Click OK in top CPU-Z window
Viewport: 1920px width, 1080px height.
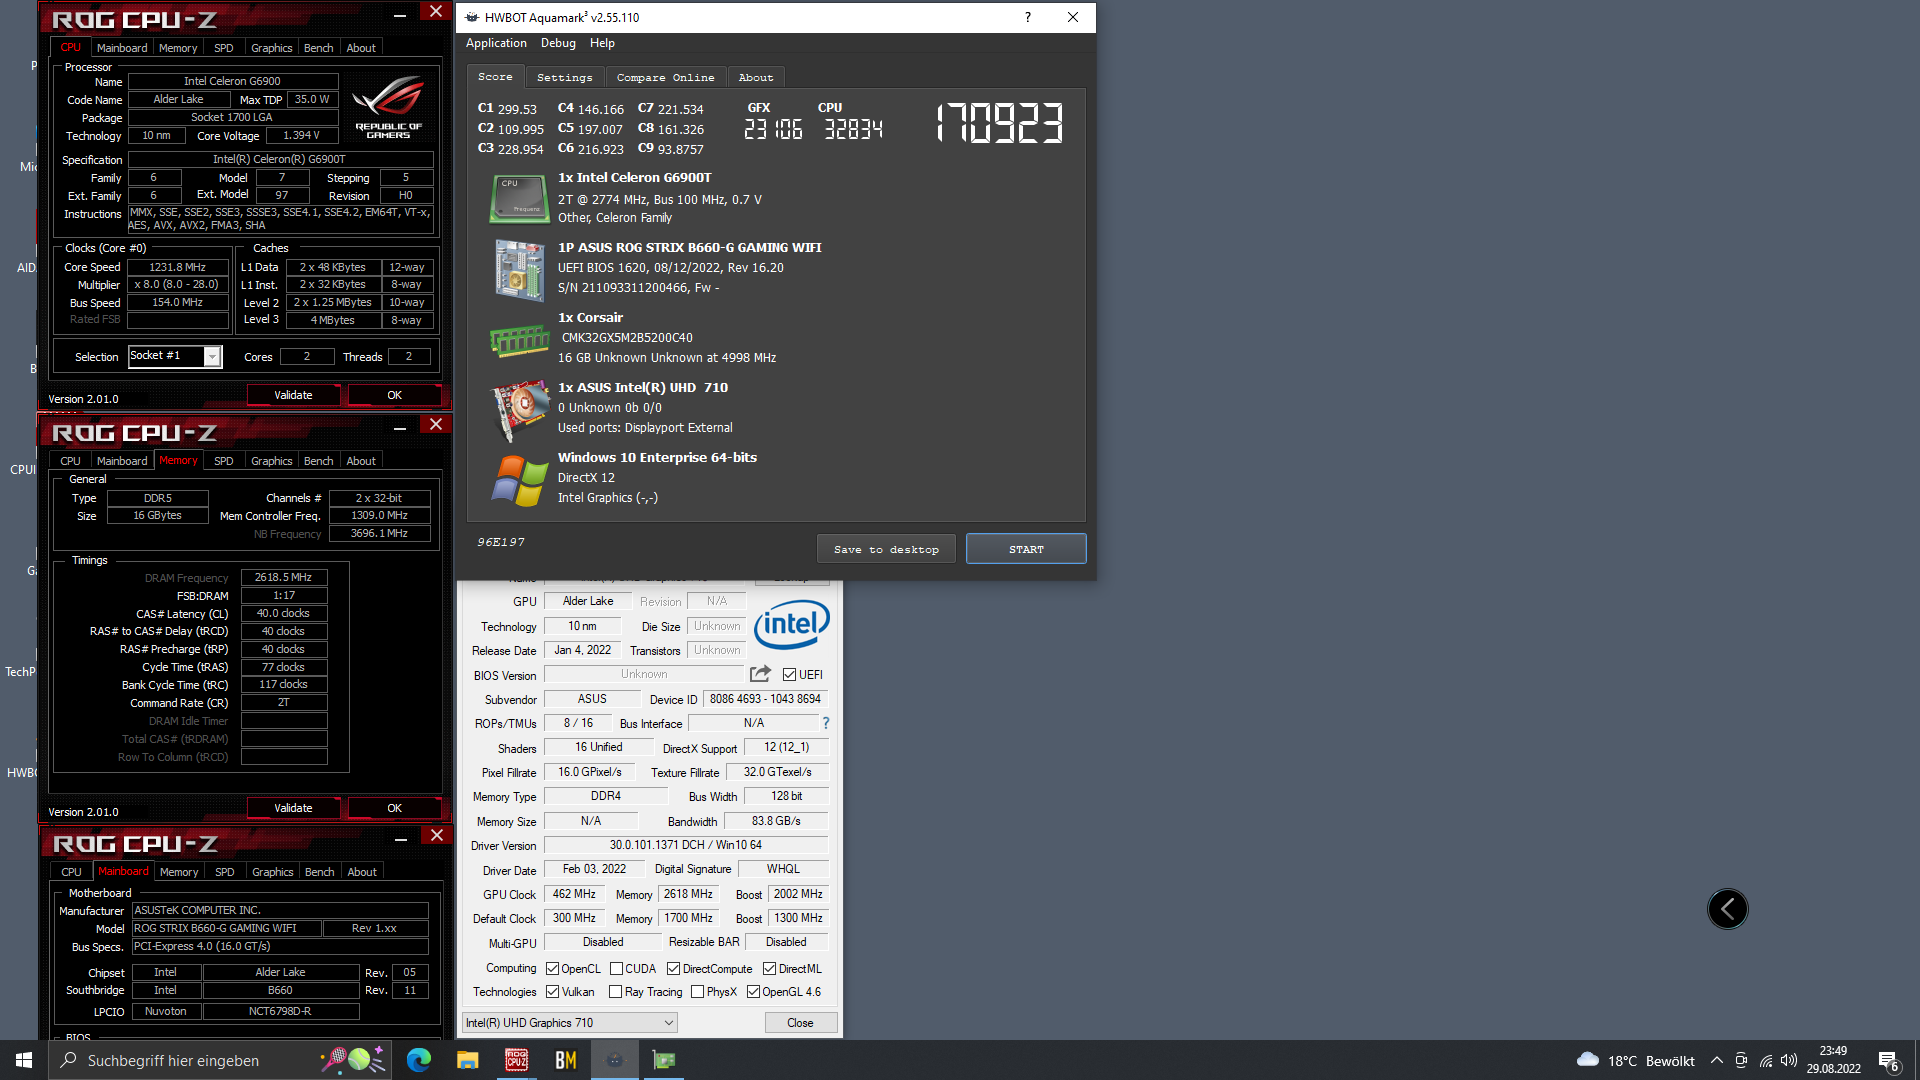394,395
